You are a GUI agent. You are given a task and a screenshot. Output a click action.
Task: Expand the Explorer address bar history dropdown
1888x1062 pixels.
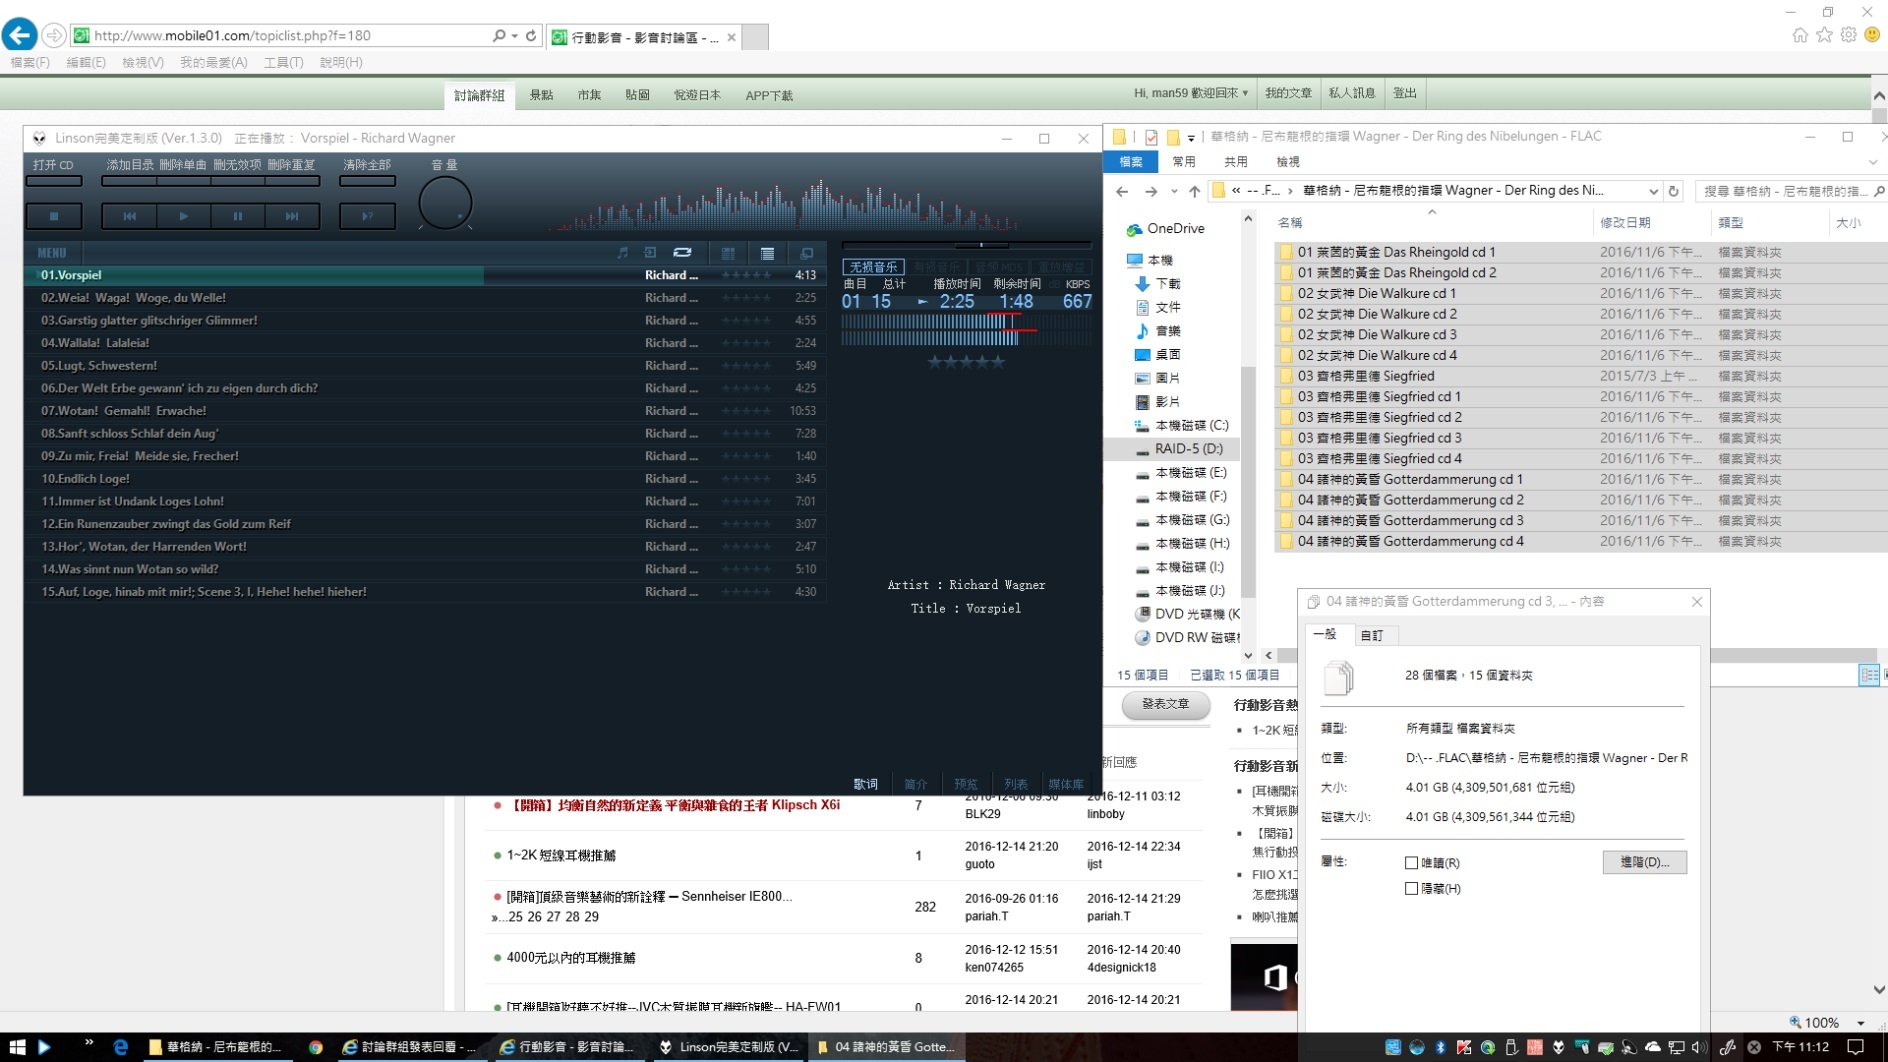click(1653, 191)
